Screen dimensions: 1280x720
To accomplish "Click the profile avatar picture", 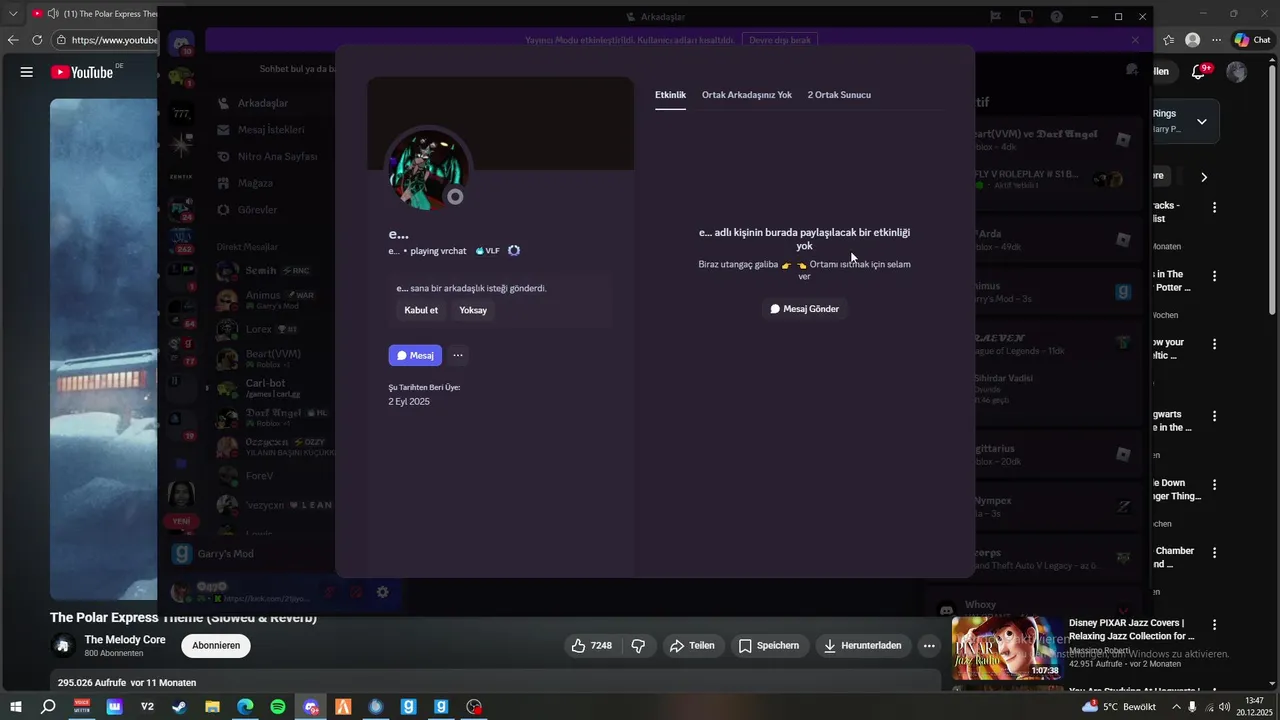I will tap(428, 170).
